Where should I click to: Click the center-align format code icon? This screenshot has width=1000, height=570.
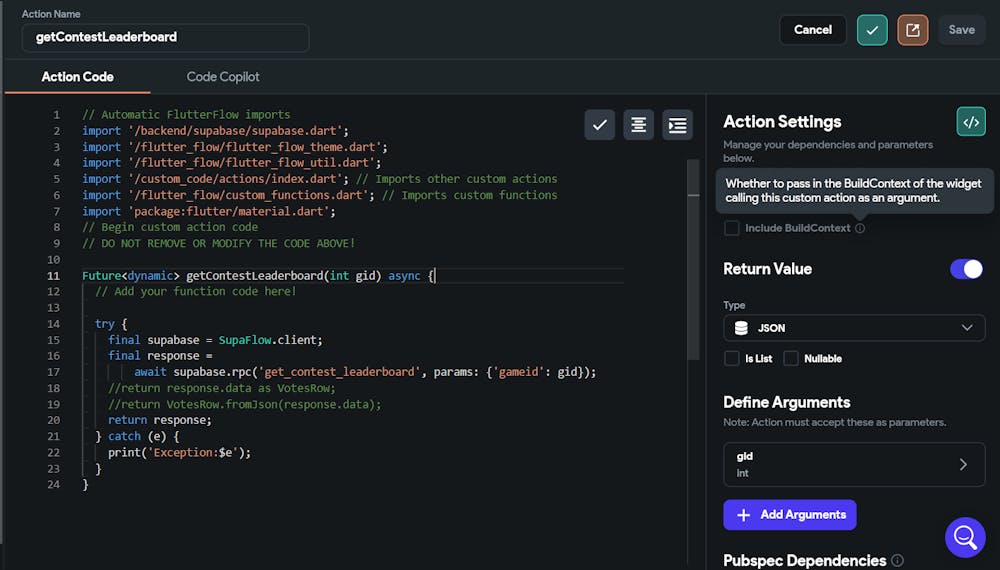pyautogui.click(x=639, y=125)
